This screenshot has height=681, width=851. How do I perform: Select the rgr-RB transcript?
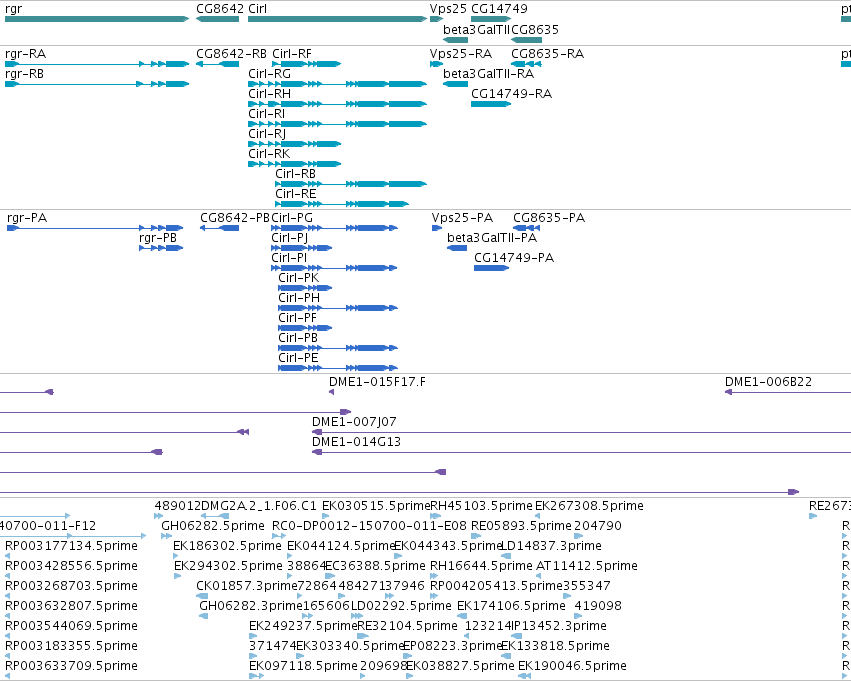(x=97, y=84)
